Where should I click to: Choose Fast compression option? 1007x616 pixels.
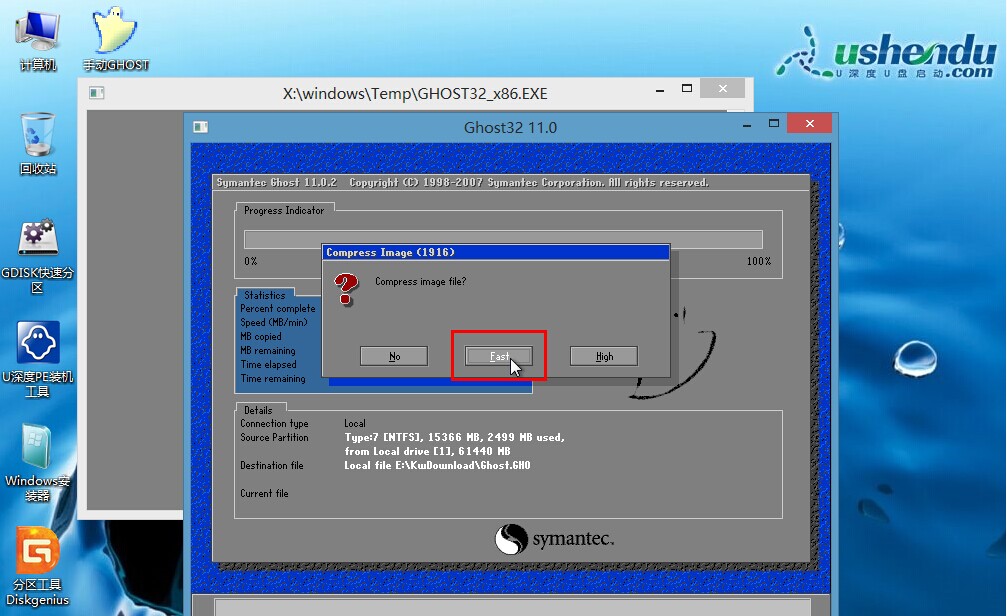tap(499, 356)
